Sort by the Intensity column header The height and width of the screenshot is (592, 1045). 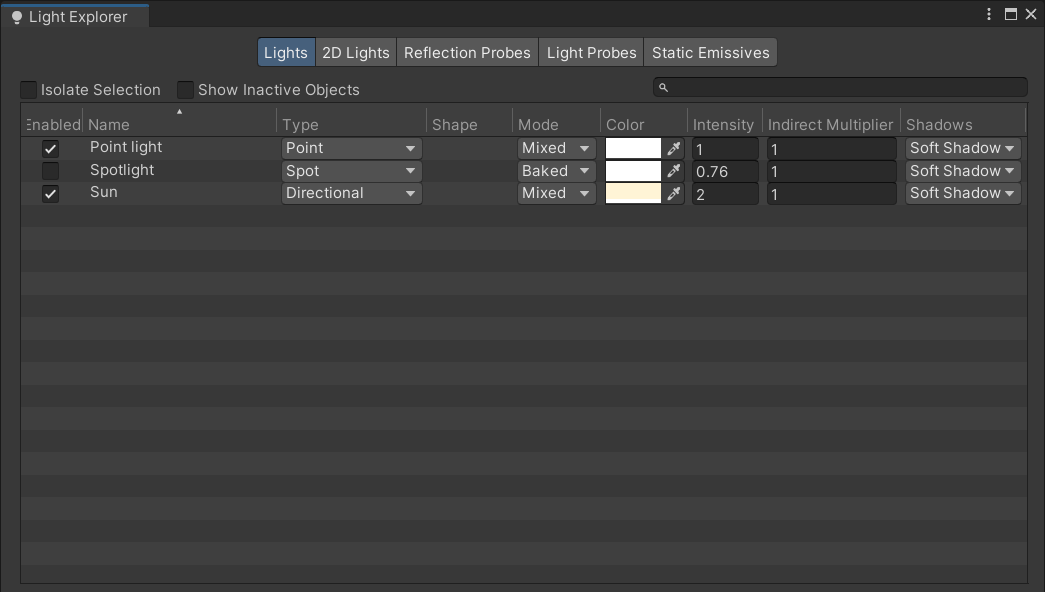pyautogui.click(x=723, y=125)
